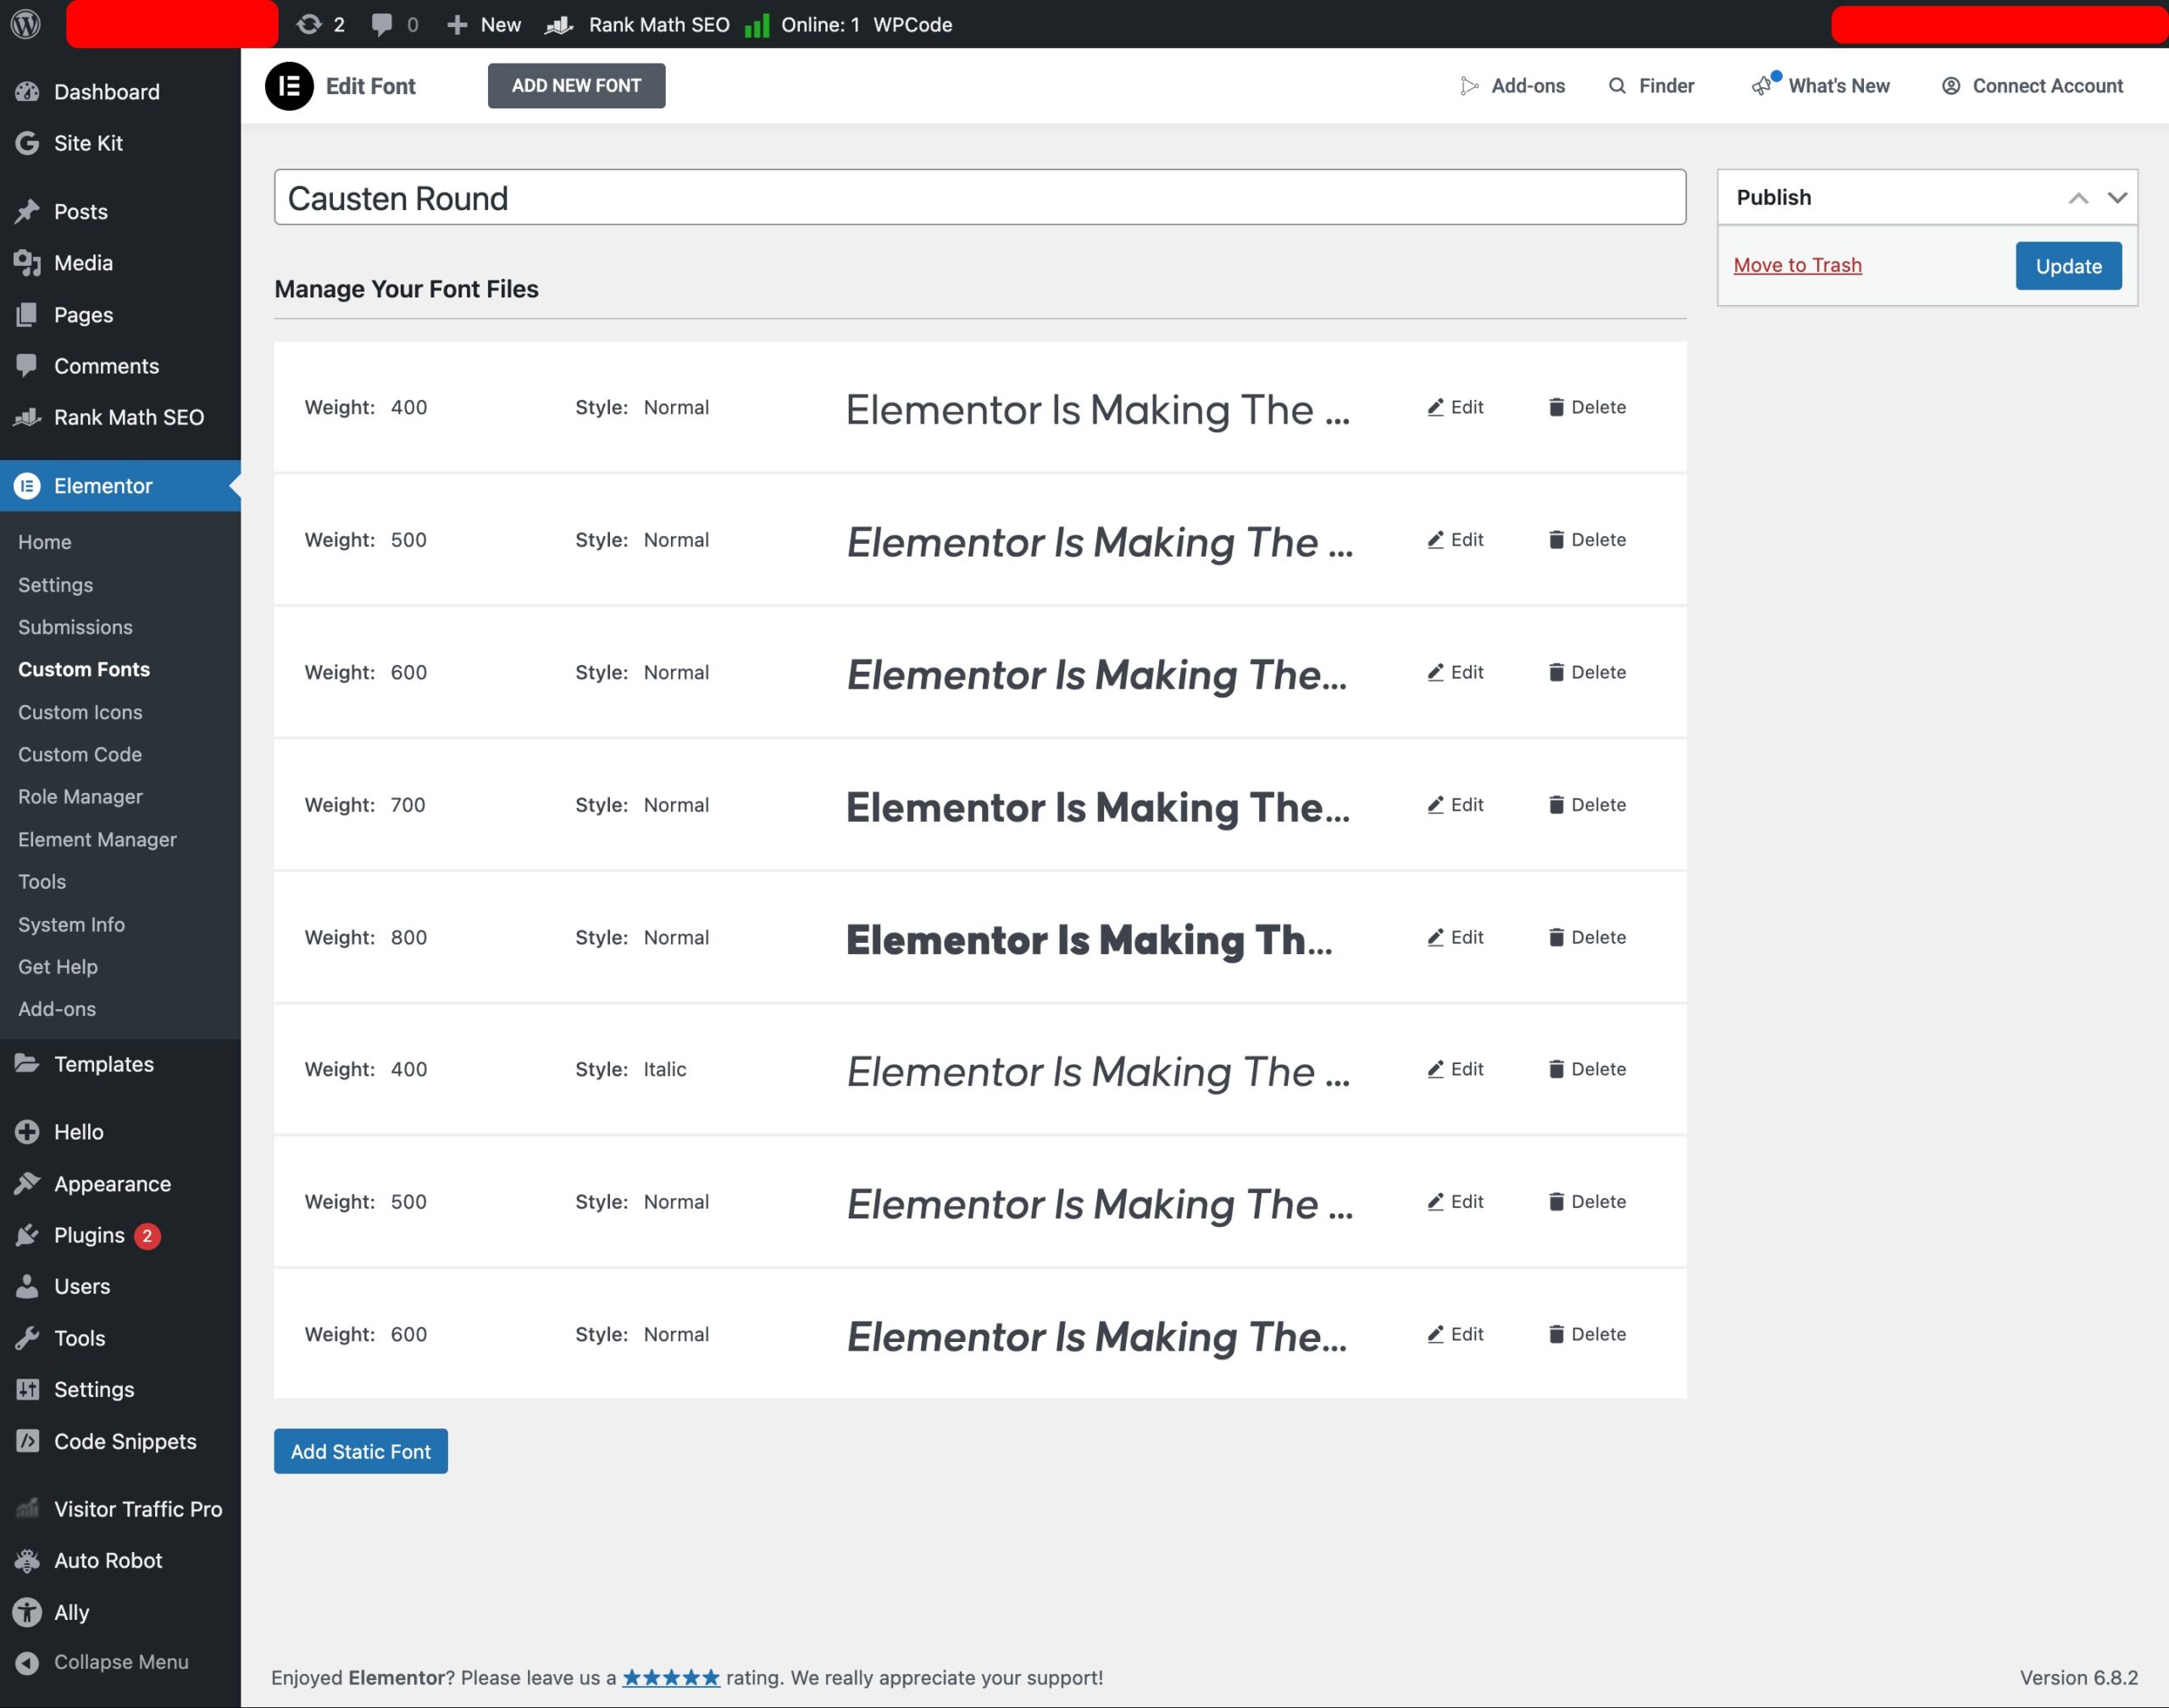The width and height of the screenshot is (2169, 1708).
Task: Click the WordPress logo icon
Action: (x=26, y=24)
